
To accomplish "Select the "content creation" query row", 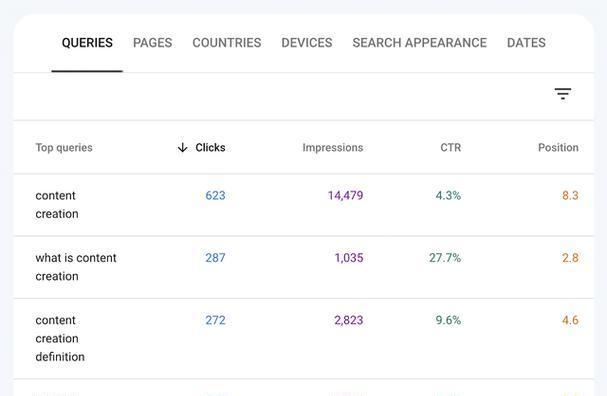I will coord(304,205).
